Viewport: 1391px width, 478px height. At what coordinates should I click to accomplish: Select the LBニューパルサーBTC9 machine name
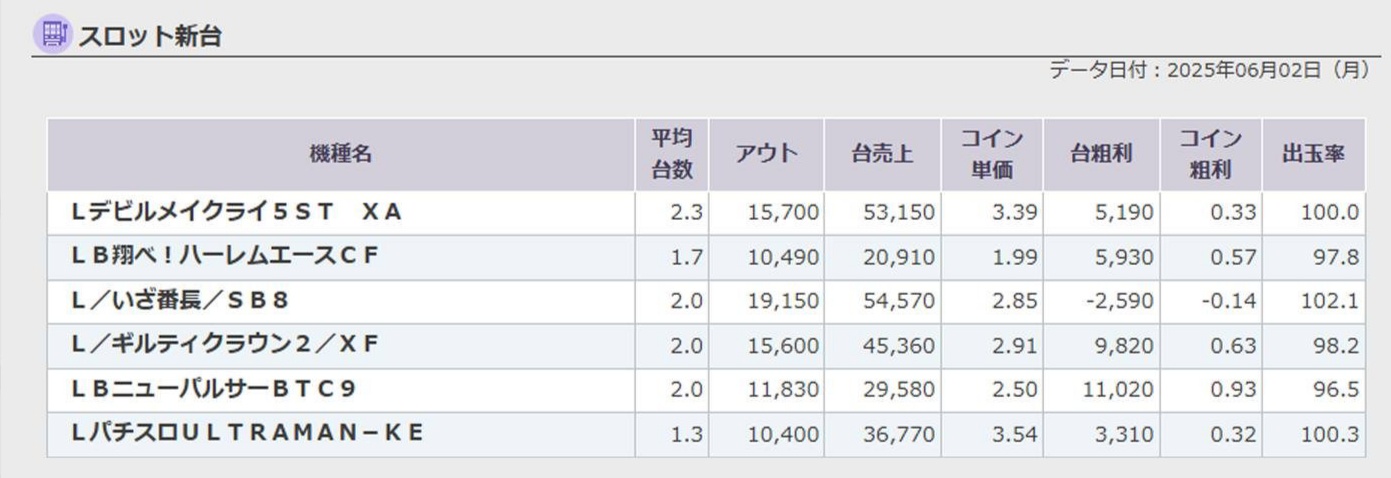(213, 389)
